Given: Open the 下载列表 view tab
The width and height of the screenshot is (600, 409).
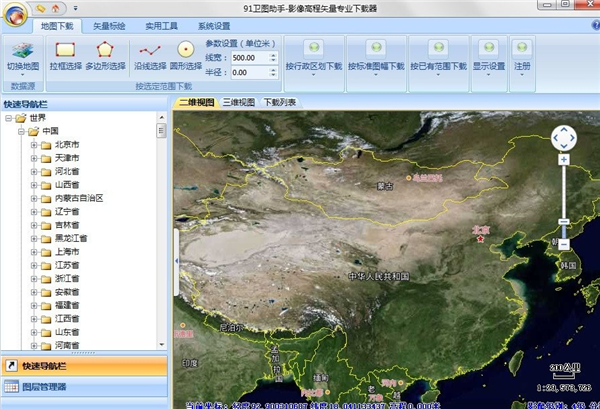Looking at the screenshot, I should [x=279, y=102].
